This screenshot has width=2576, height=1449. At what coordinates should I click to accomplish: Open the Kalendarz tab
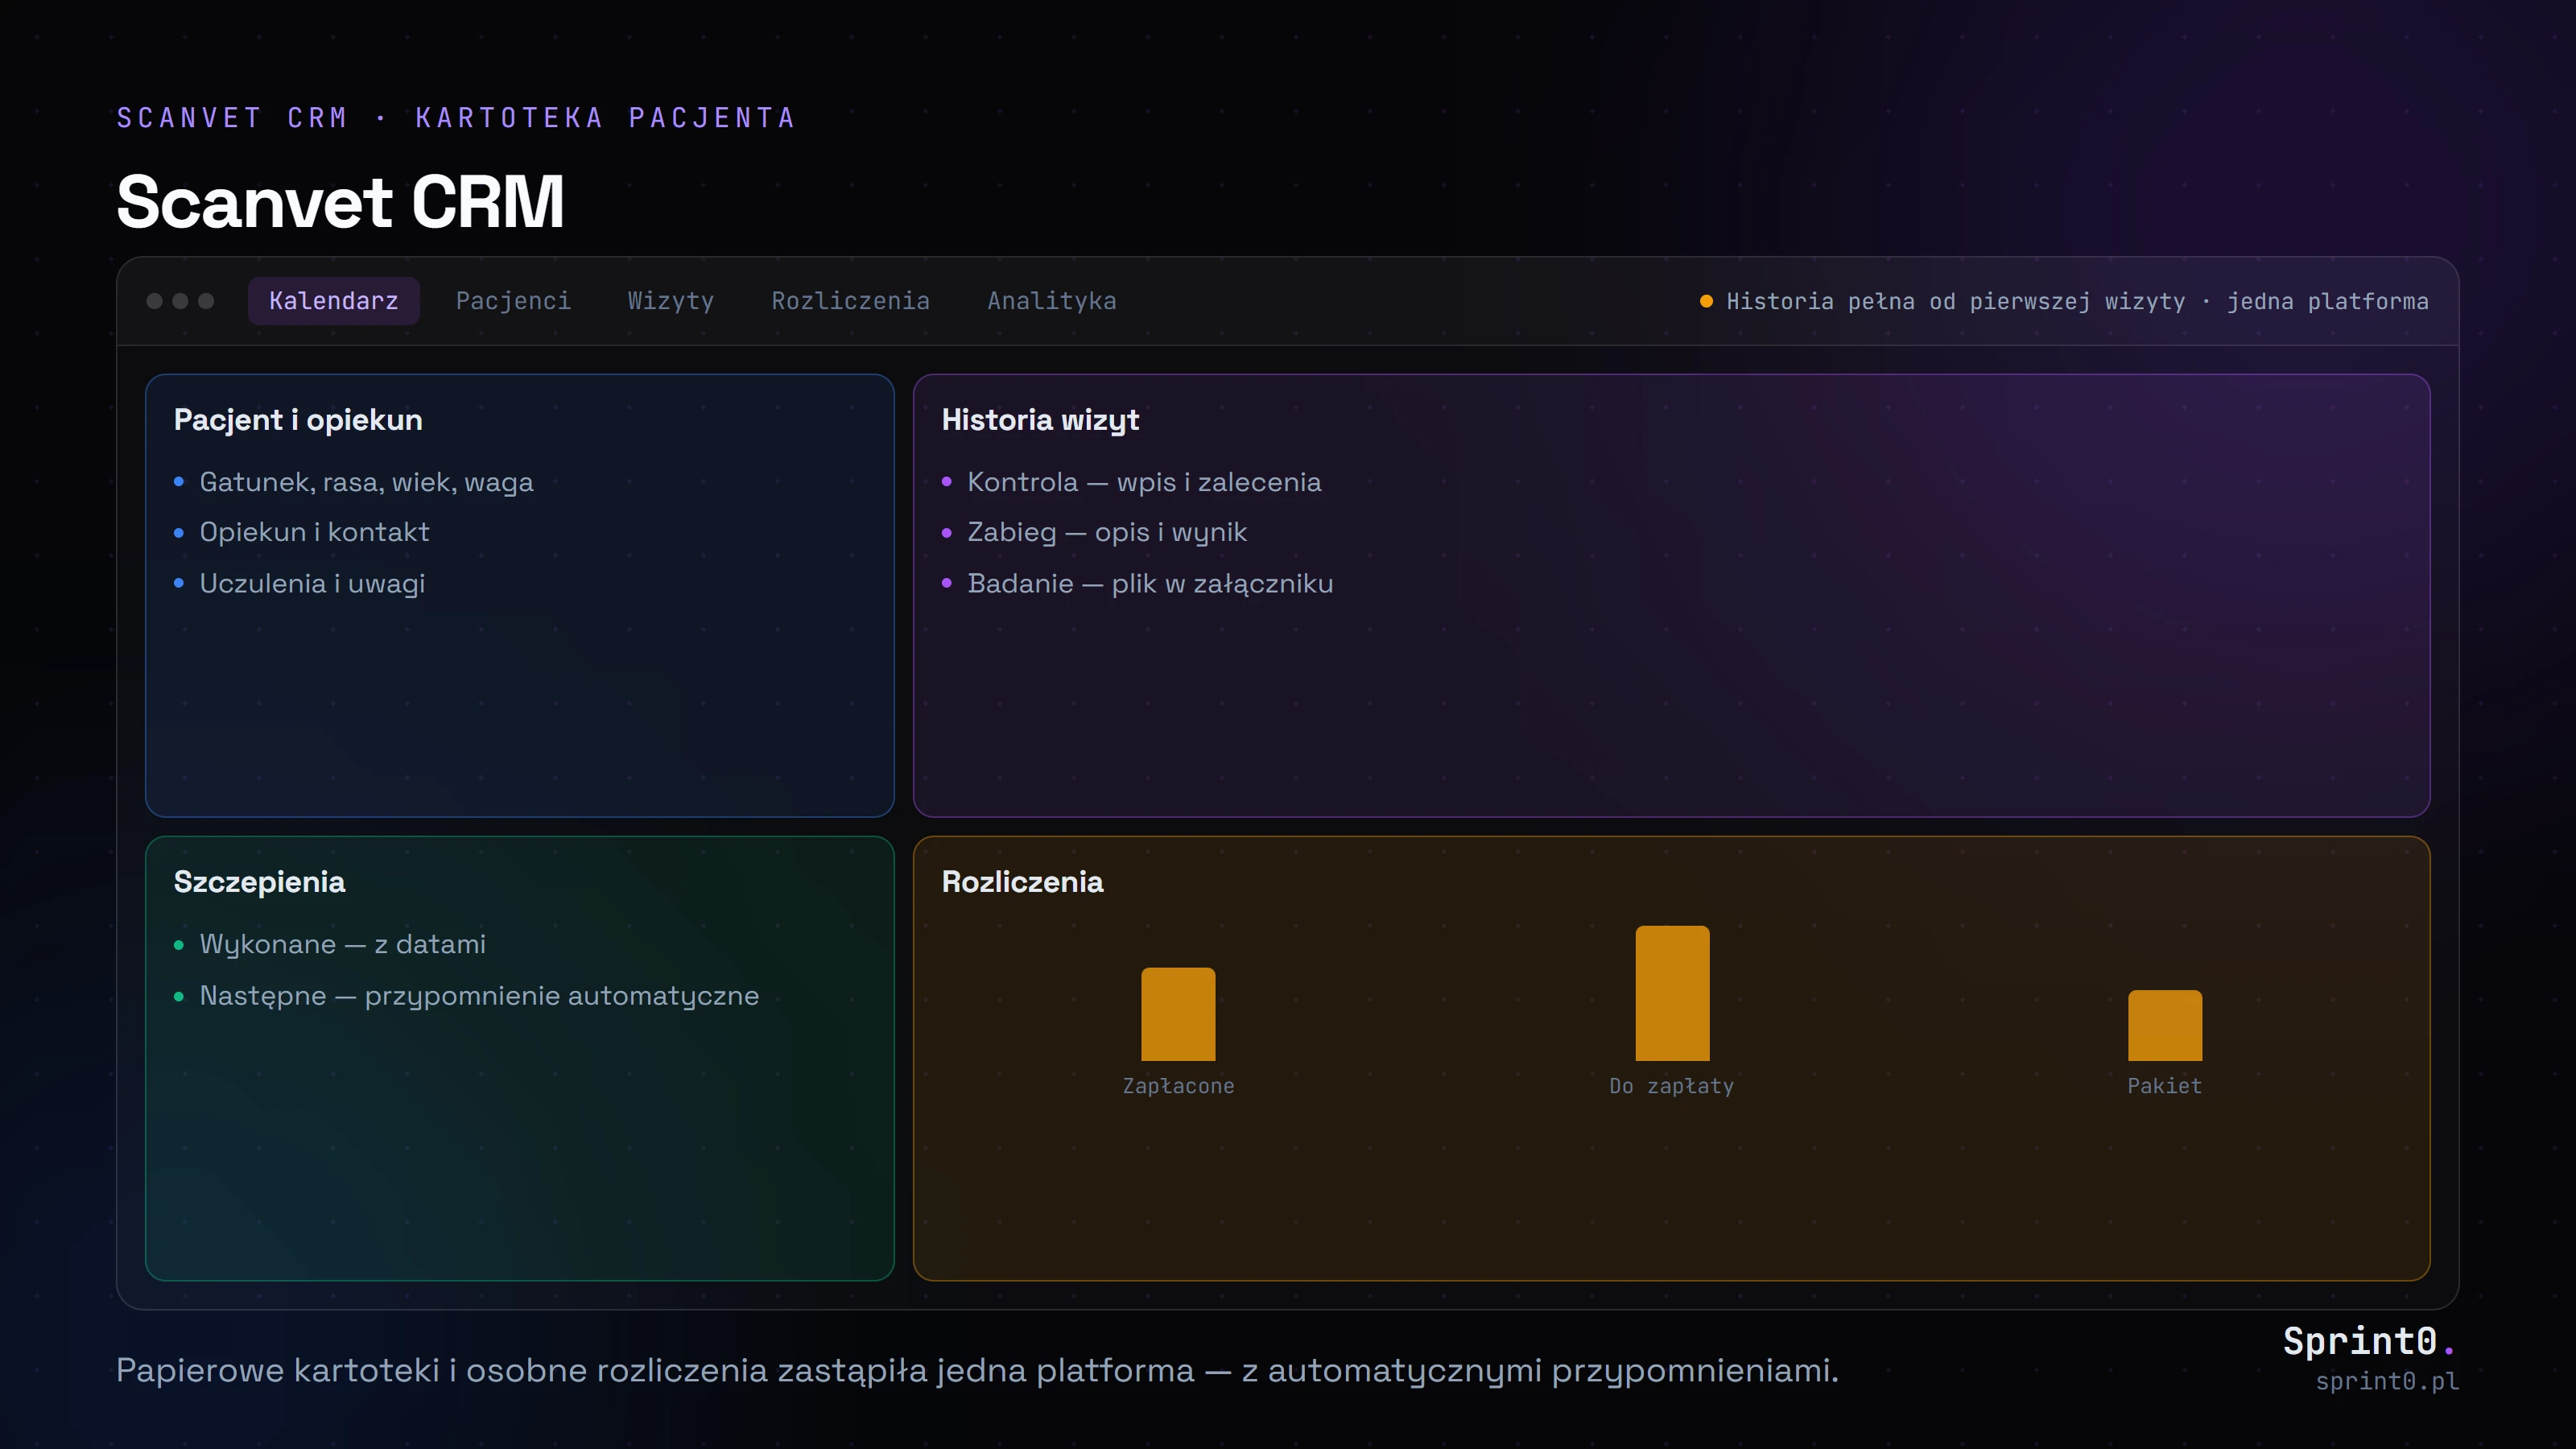pyautogui.click(x=333, y=301)
